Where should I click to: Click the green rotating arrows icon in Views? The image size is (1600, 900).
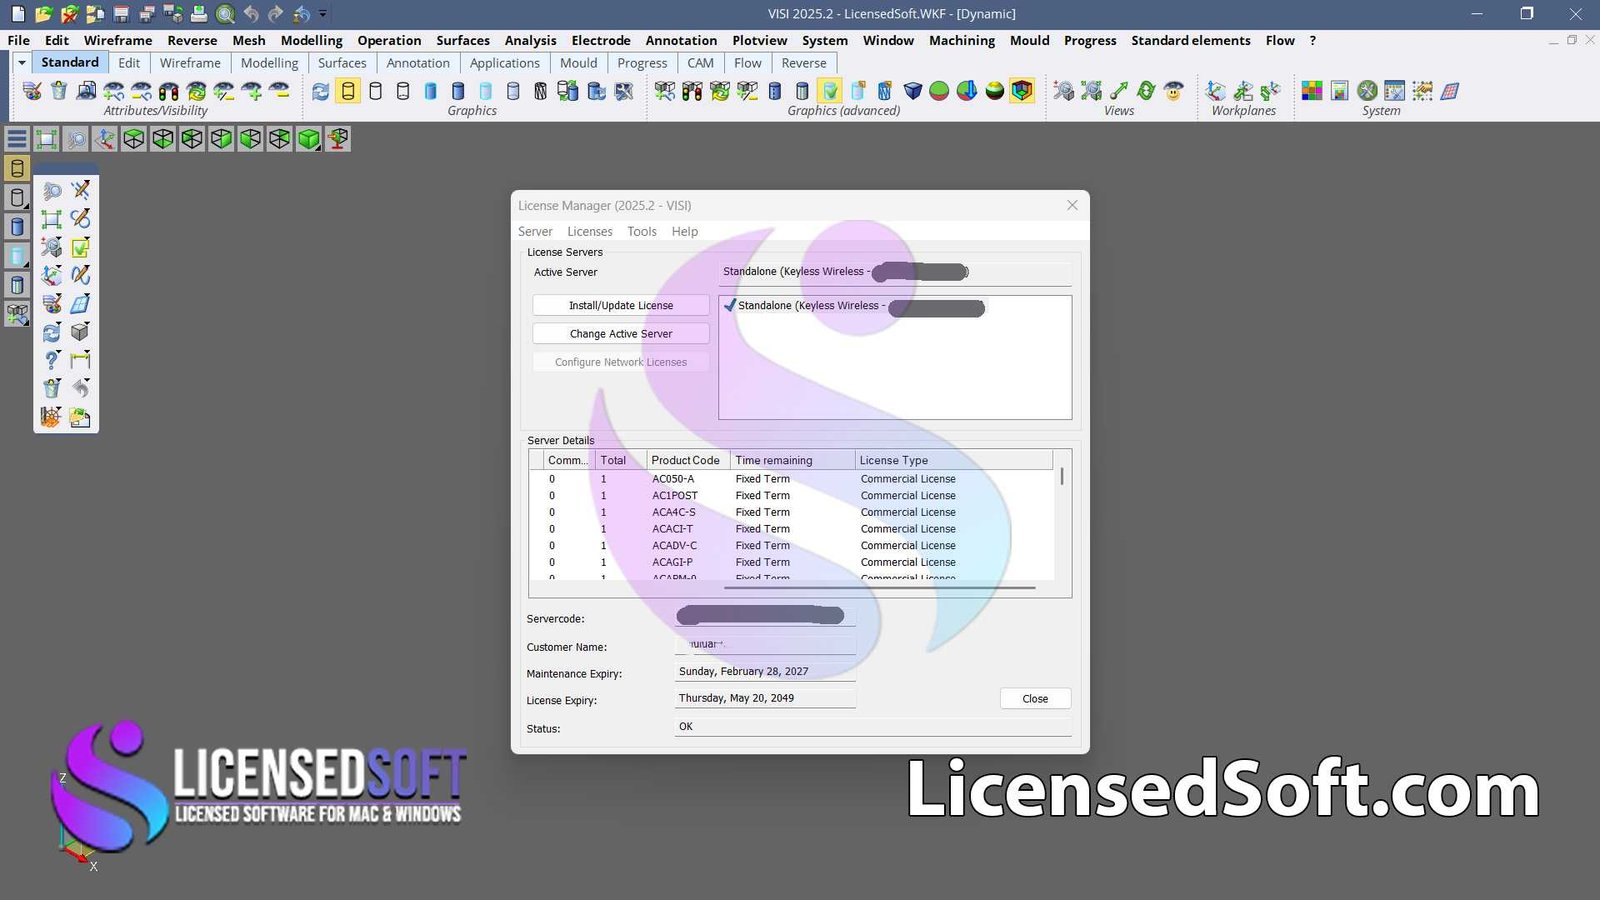click(1146, 91)
